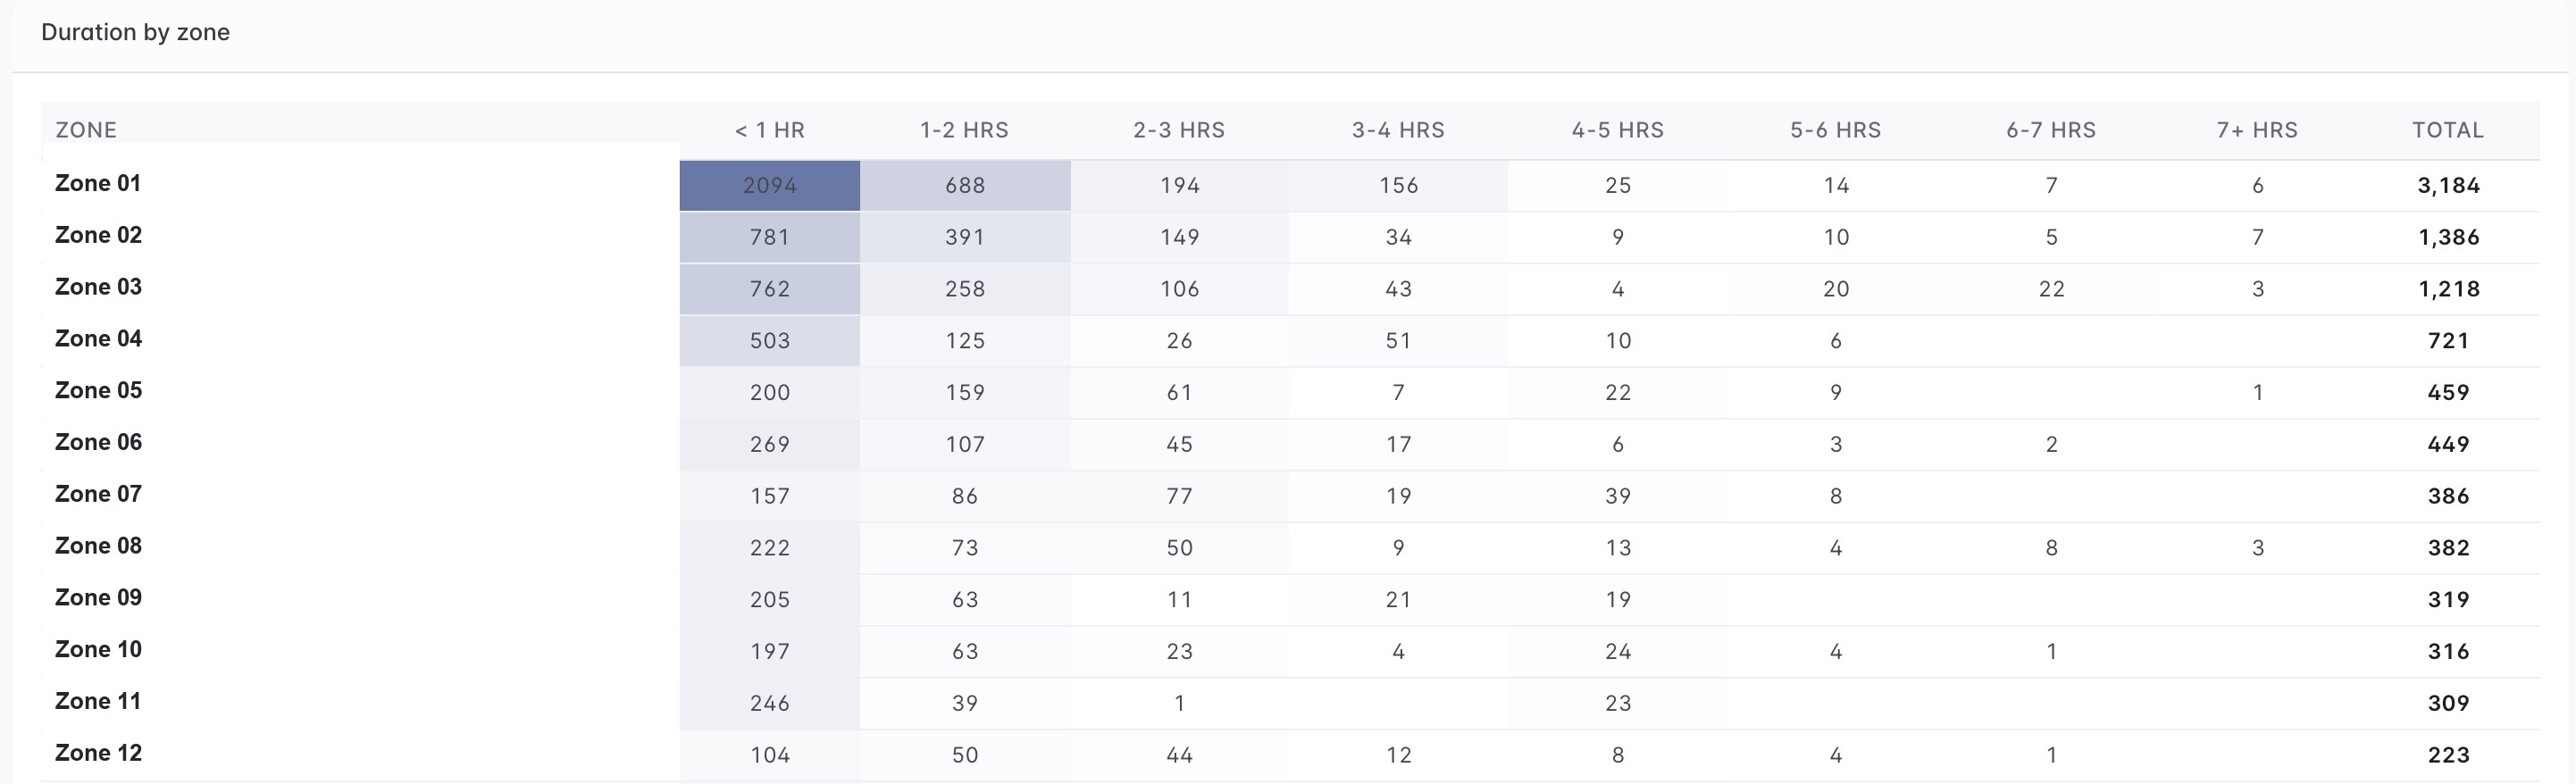Select the 246 cell in Zone 11
Viewport: 2576px width, 784px height.
pos(770,703)
